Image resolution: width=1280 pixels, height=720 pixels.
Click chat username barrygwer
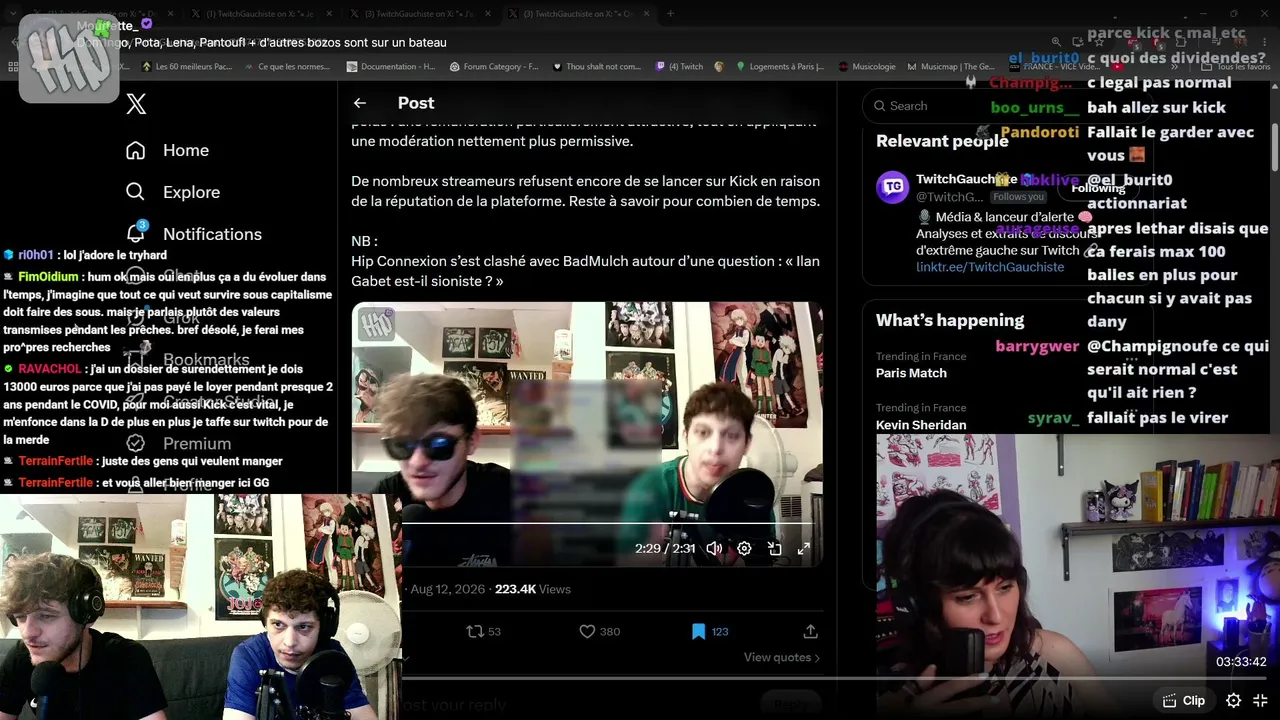click(1037, 346)
